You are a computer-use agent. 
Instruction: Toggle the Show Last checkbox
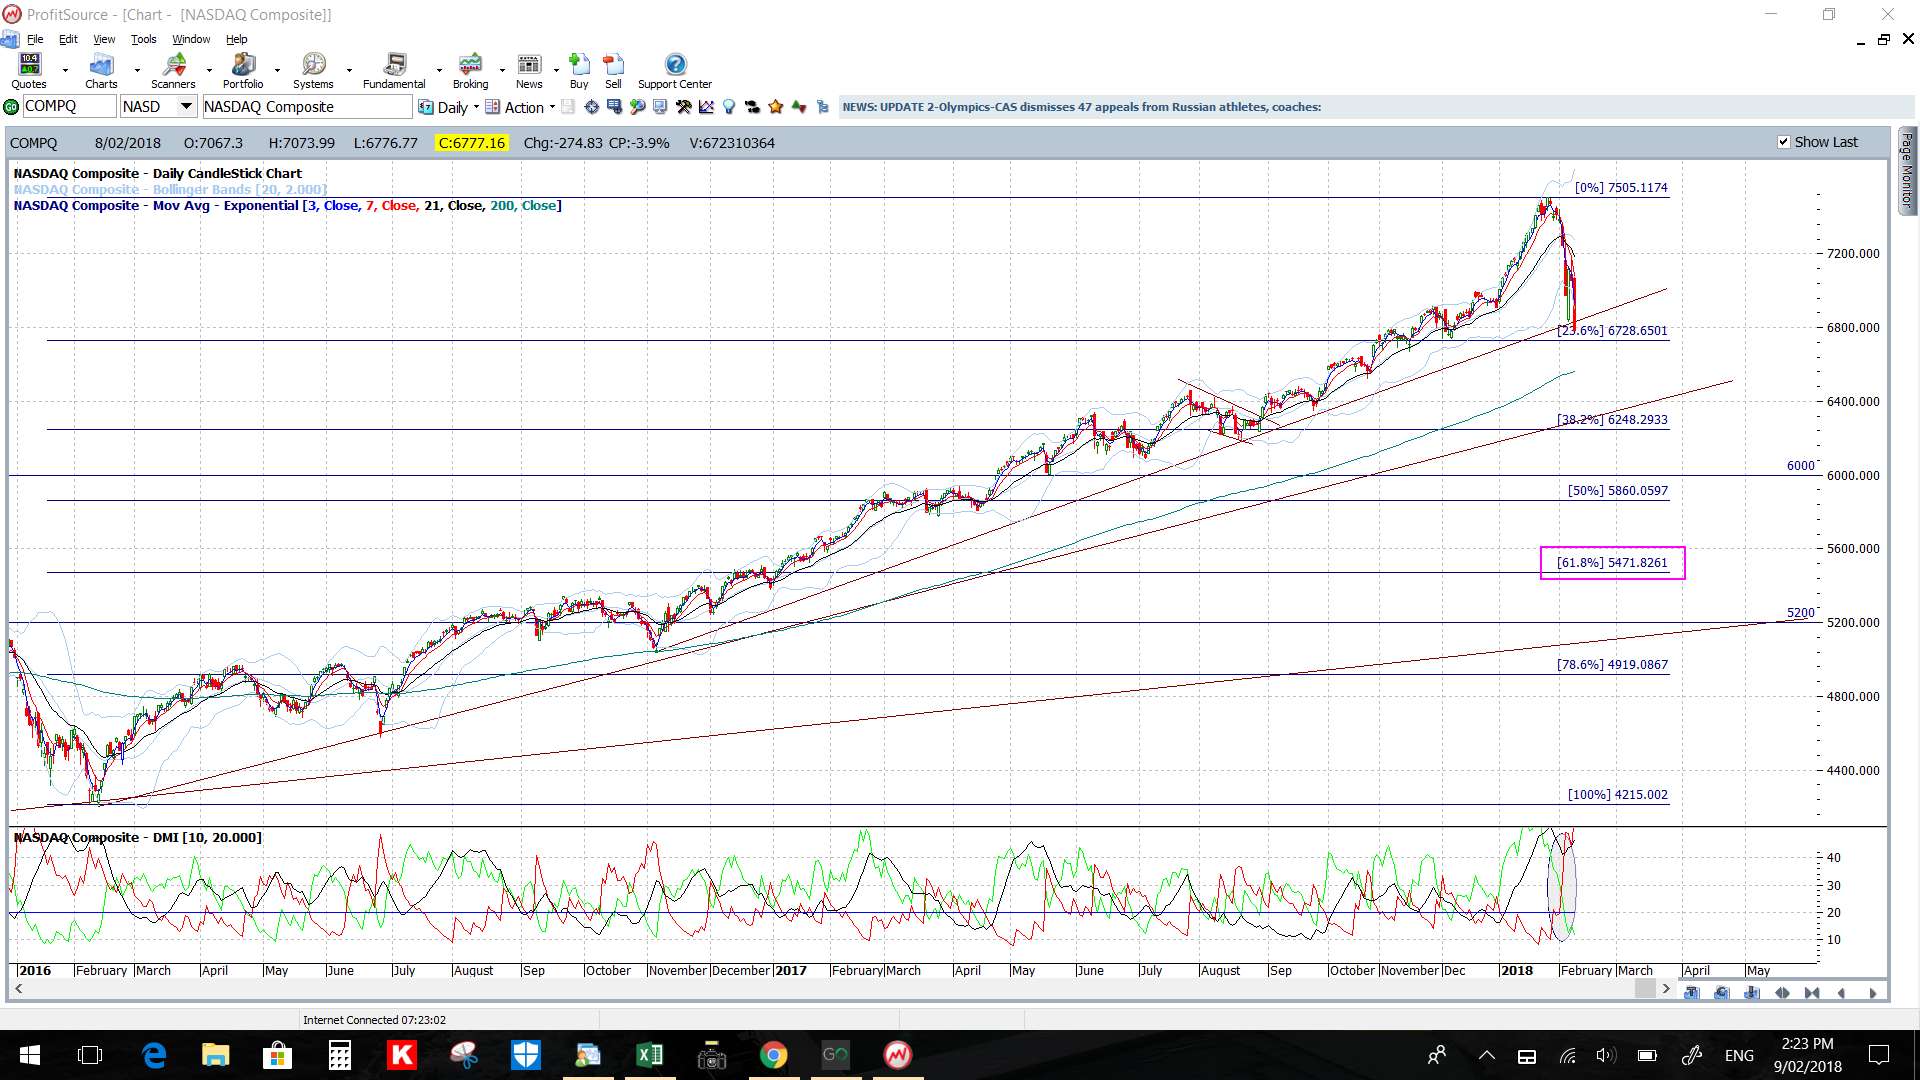1783,142
